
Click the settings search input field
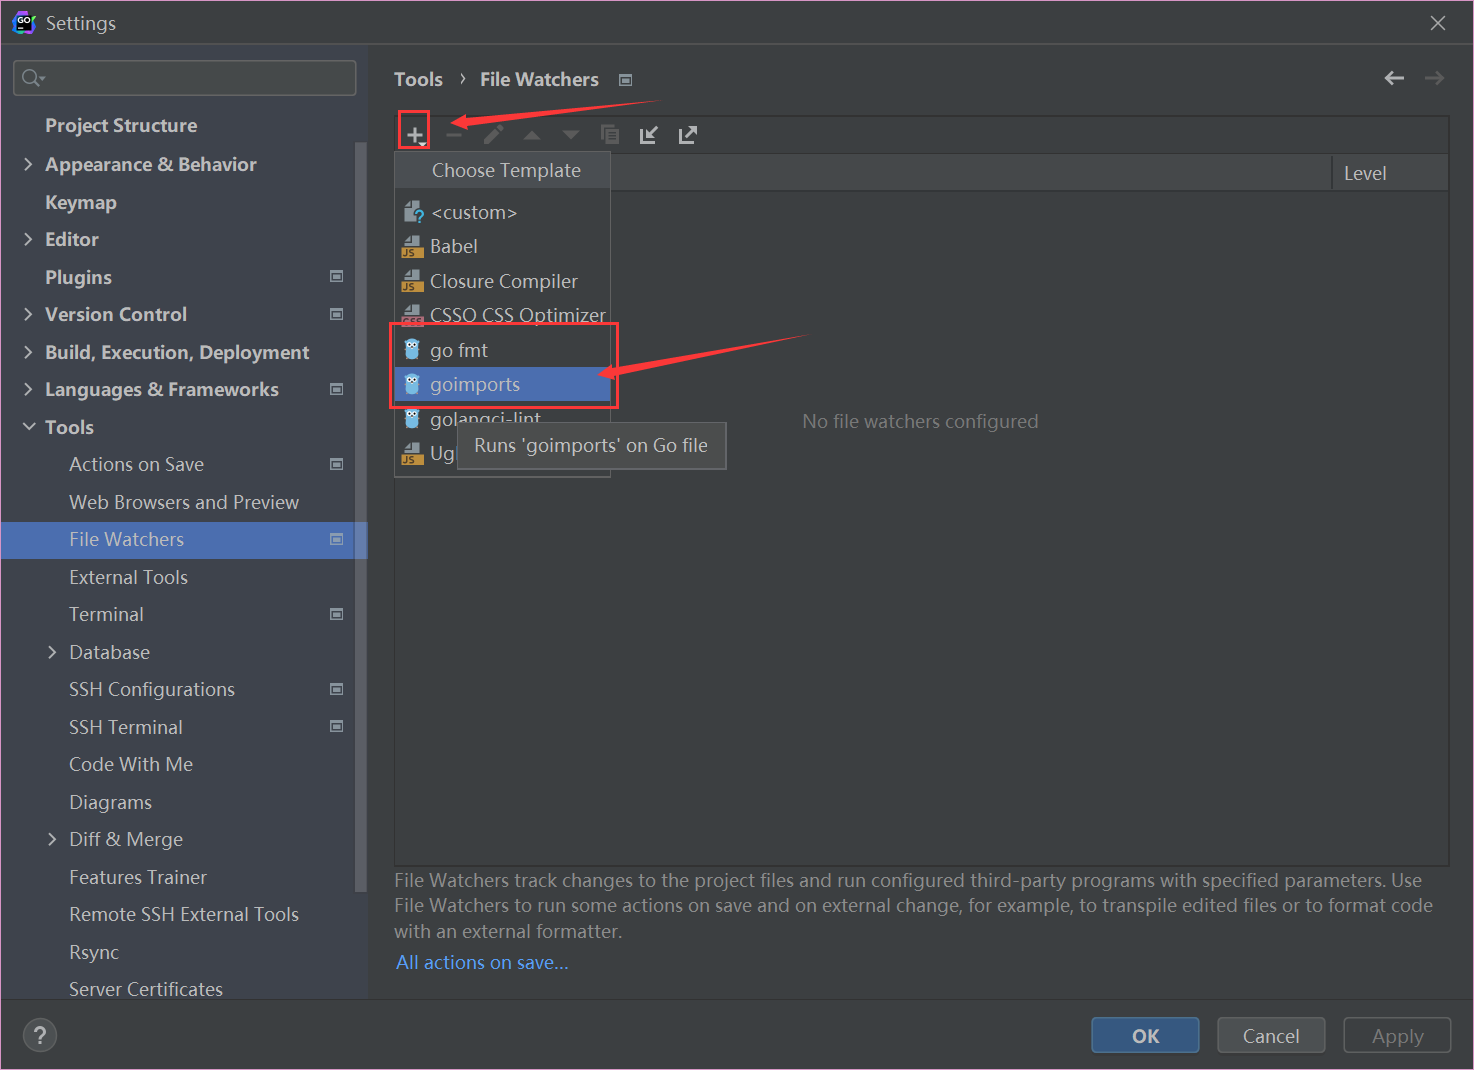[x=185, y=78]
